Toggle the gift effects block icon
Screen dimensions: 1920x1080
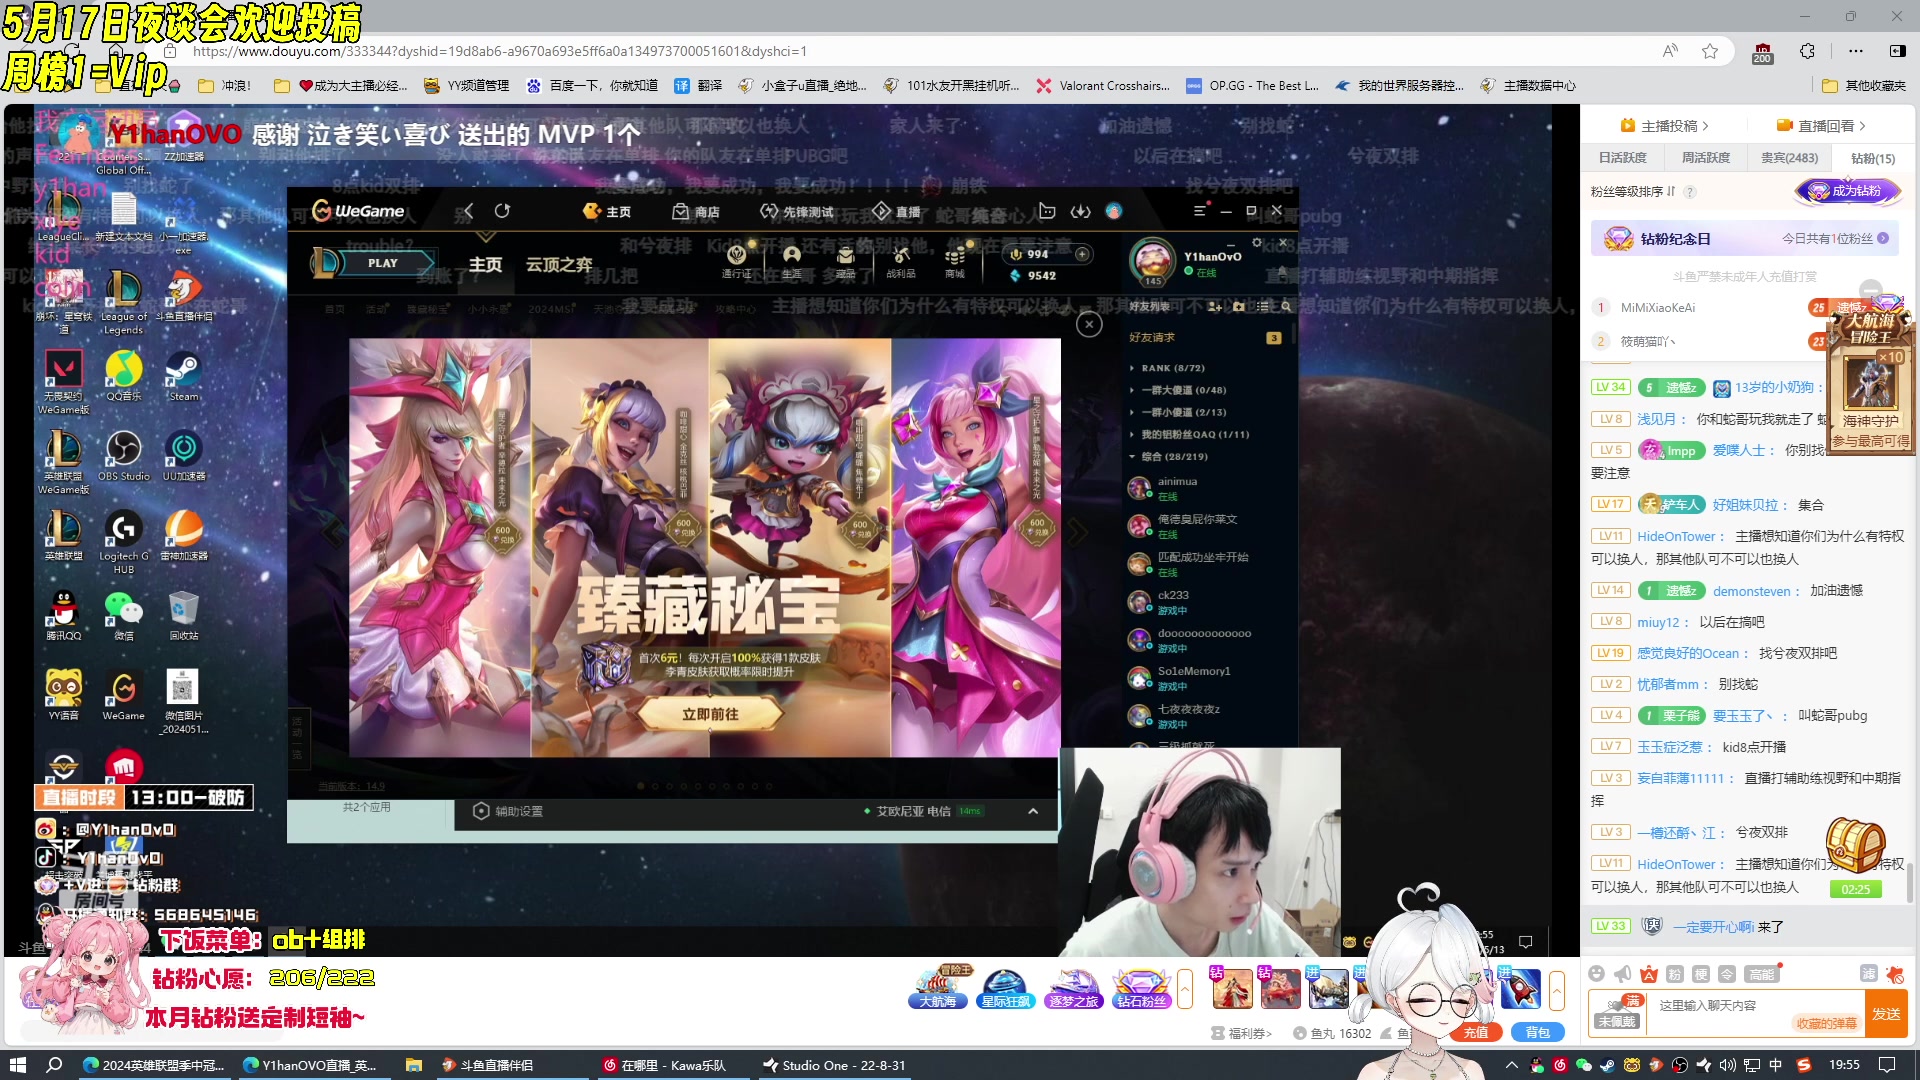(1893, 974)
